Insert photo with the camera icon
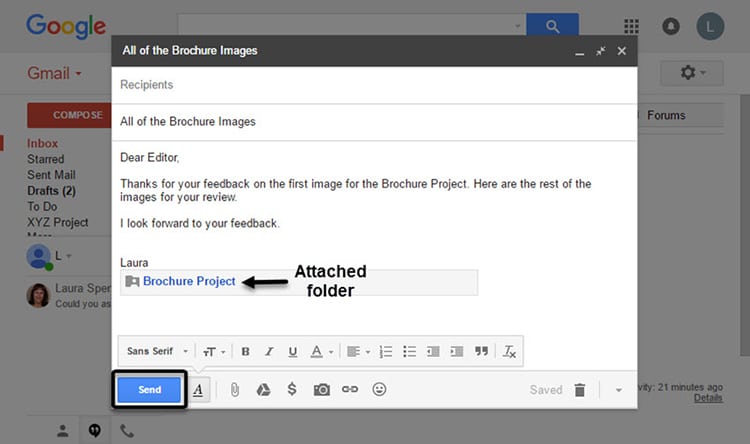Screen dimensions: 750x444 pos(321,389)
